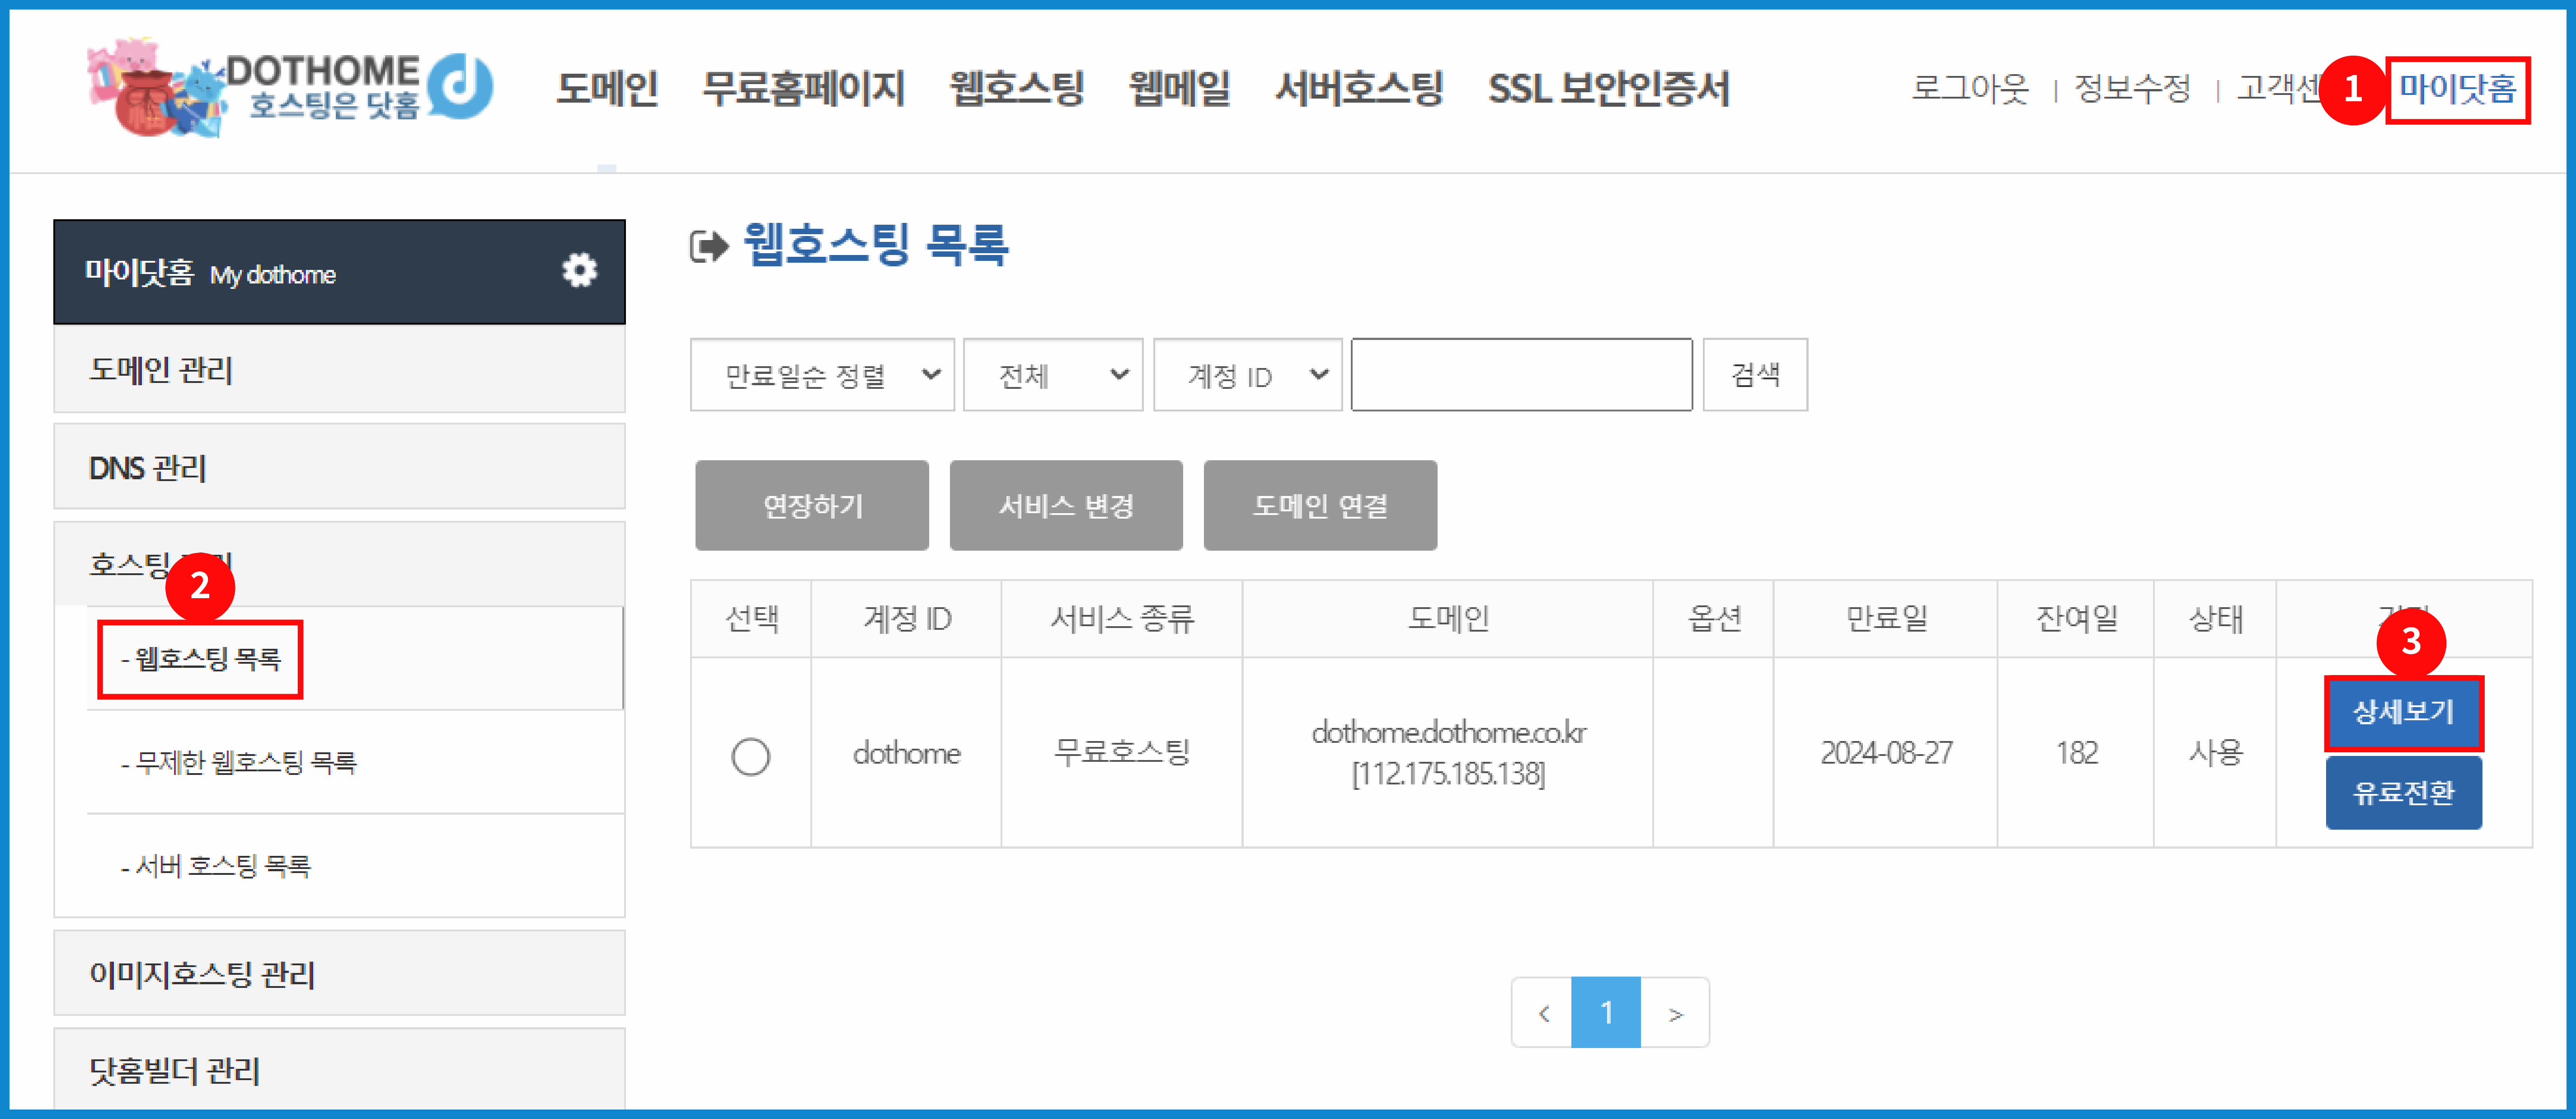Click the 연장하기 extend button
Viewport: 2576px width, 1119px height.
812,506
